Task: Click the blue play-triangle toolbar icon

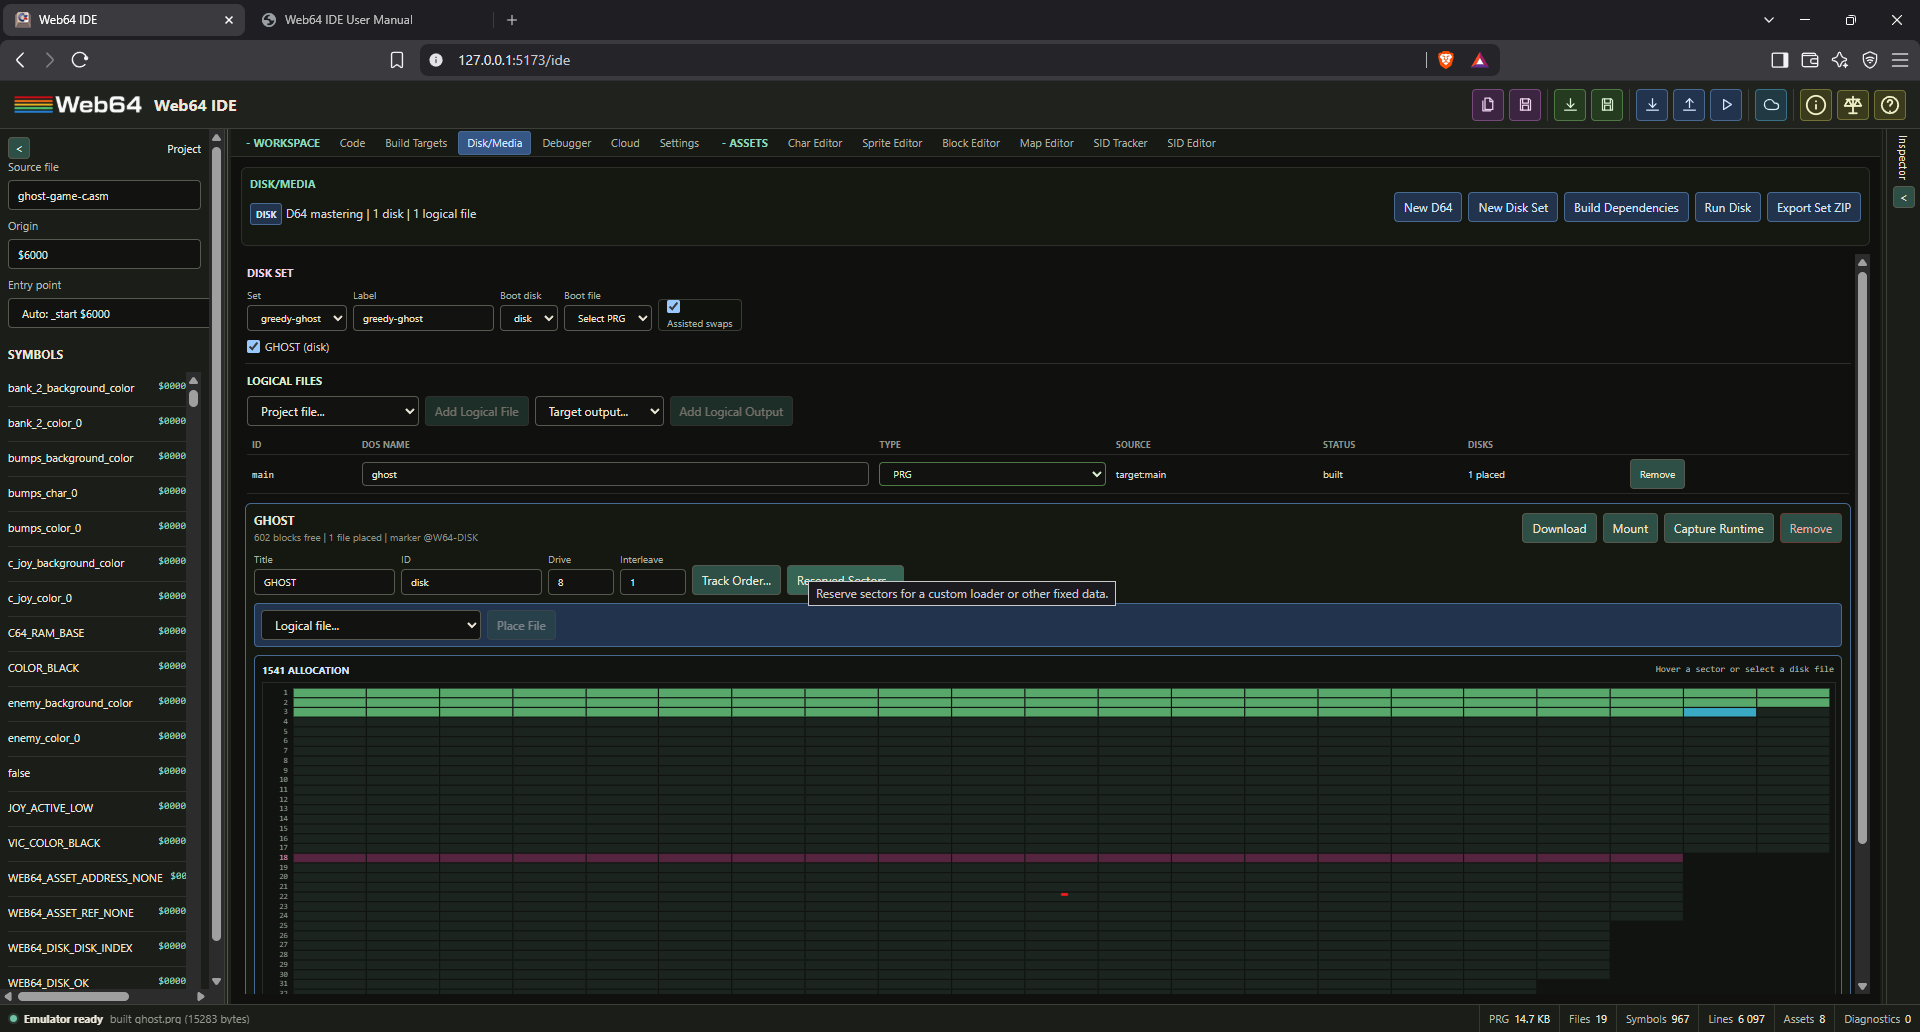Action: 1726,105
